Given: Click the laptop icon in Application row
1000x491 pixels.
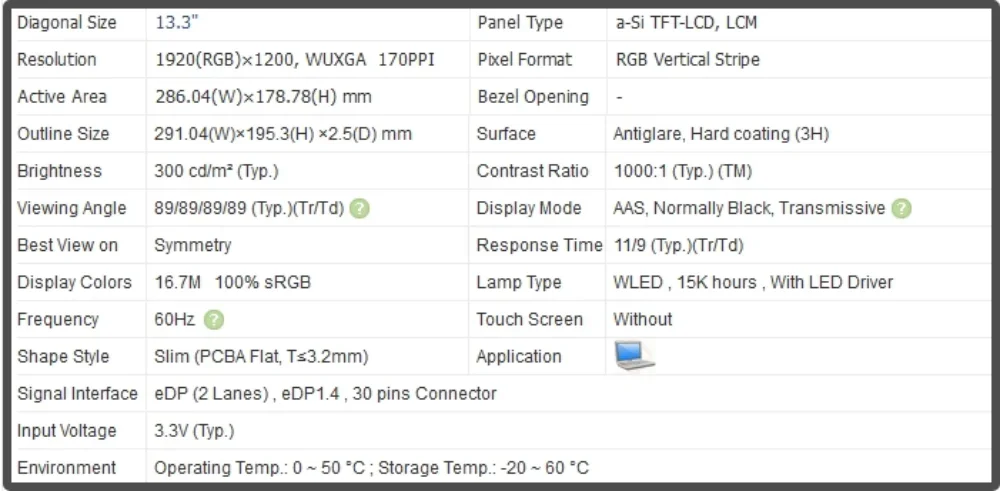Looking at the screenshot, I should click(634, 356).
